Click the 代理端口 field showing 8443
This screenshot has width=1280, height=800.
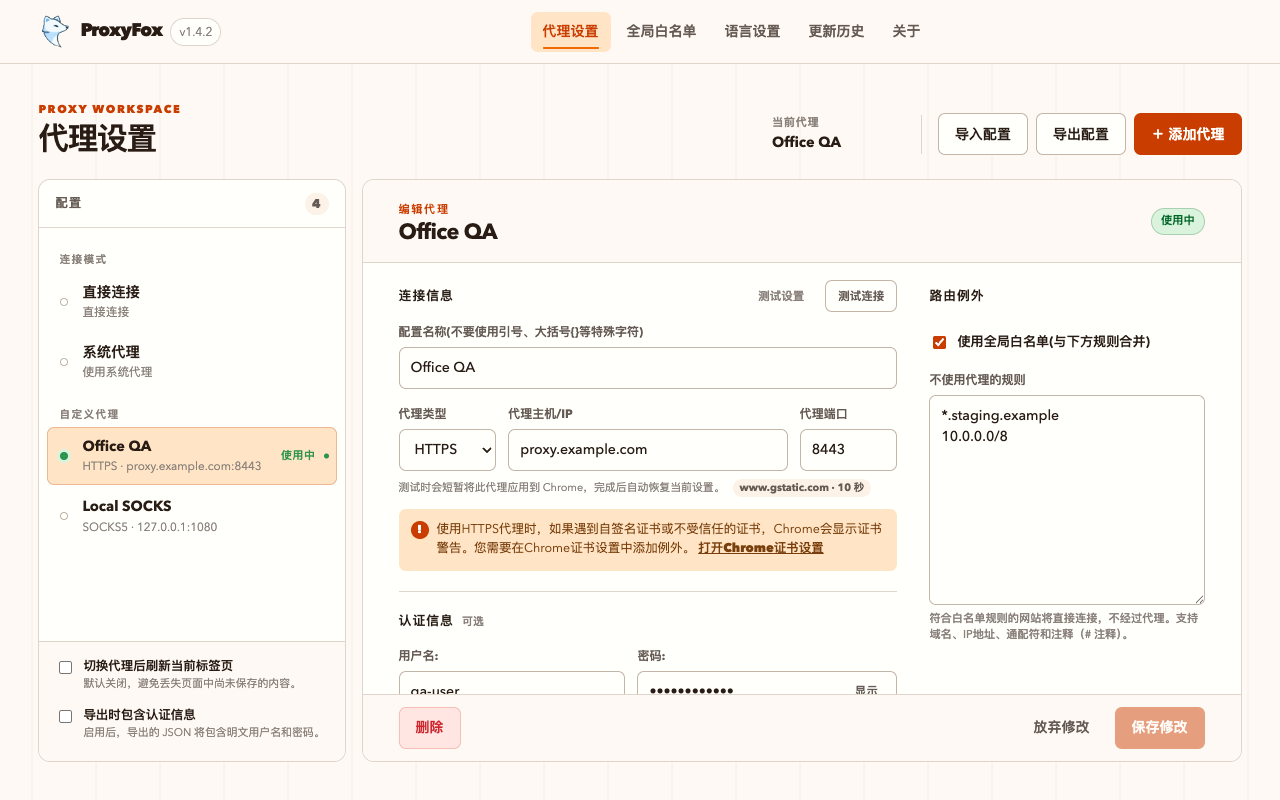coord(848,450)
